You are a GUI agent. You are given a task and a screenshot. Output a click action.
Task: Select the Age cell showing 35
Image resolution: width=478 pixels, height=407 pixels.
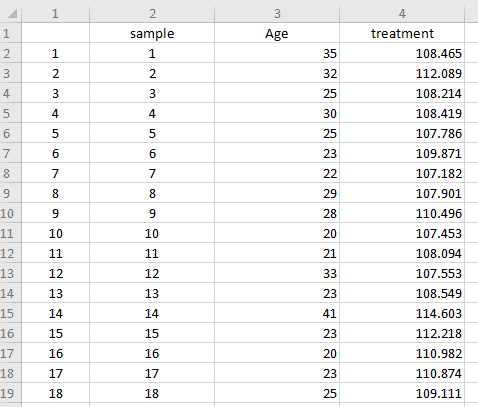[x=277, y=53]
